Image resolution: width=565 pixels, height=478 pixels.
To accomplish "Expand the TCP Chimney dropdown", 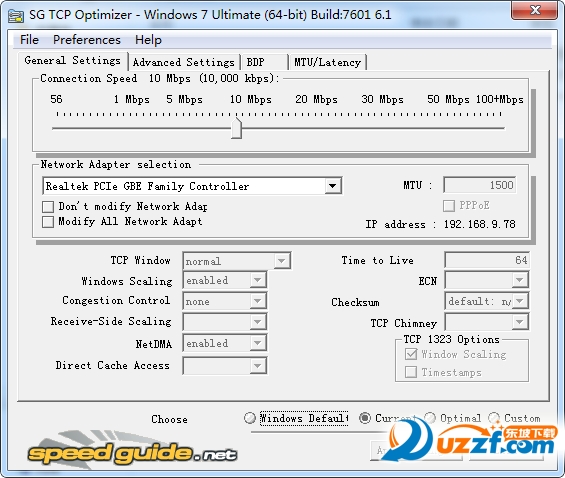I will pyautogui.click(x=520, y=322).
